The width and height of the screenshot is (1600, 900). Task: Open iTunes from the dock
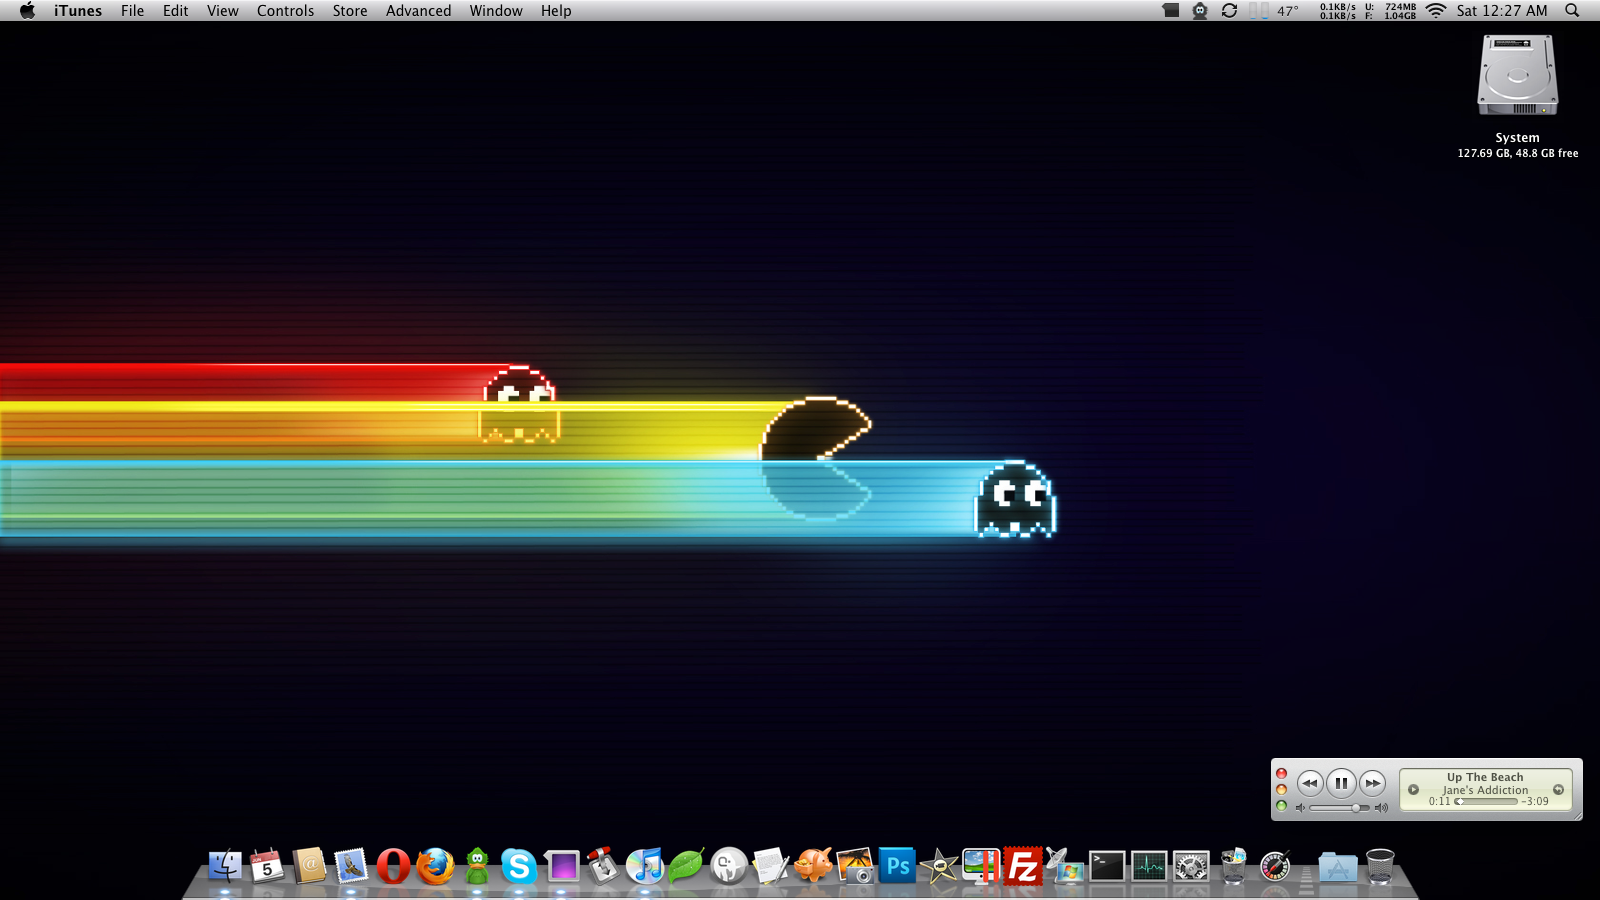(x=645, y=866)
